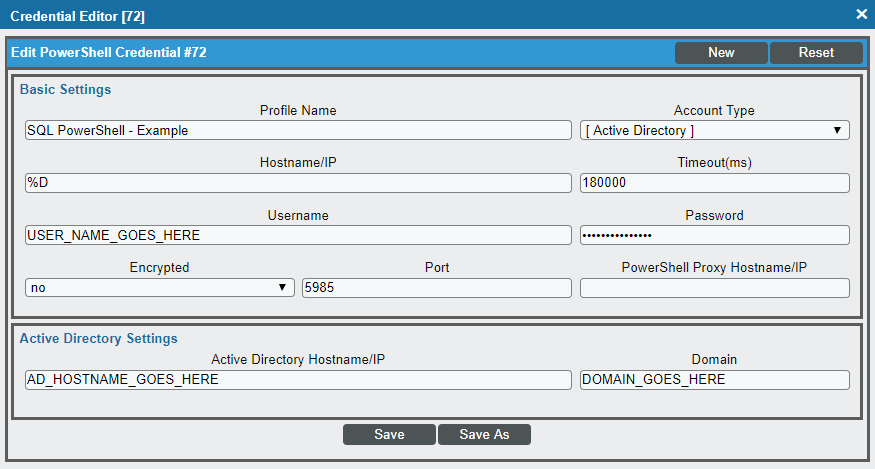This screenshot has height=469, width=875.
Task: Open the Account Type dropdown
Action: (714, 130)
